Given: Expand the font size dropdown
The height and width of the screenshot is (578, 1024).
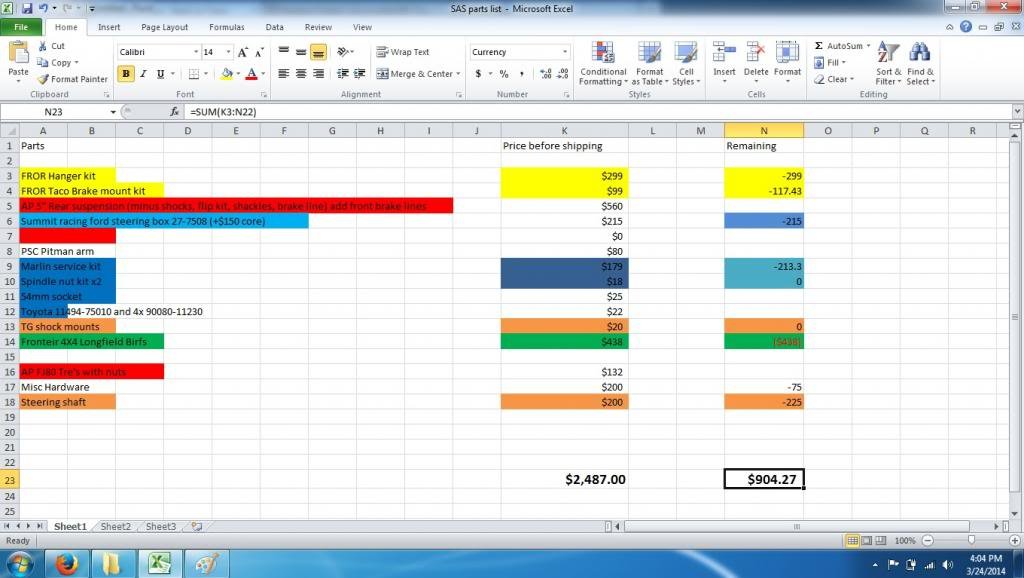Looking at the screenshot, I should 229,52.
